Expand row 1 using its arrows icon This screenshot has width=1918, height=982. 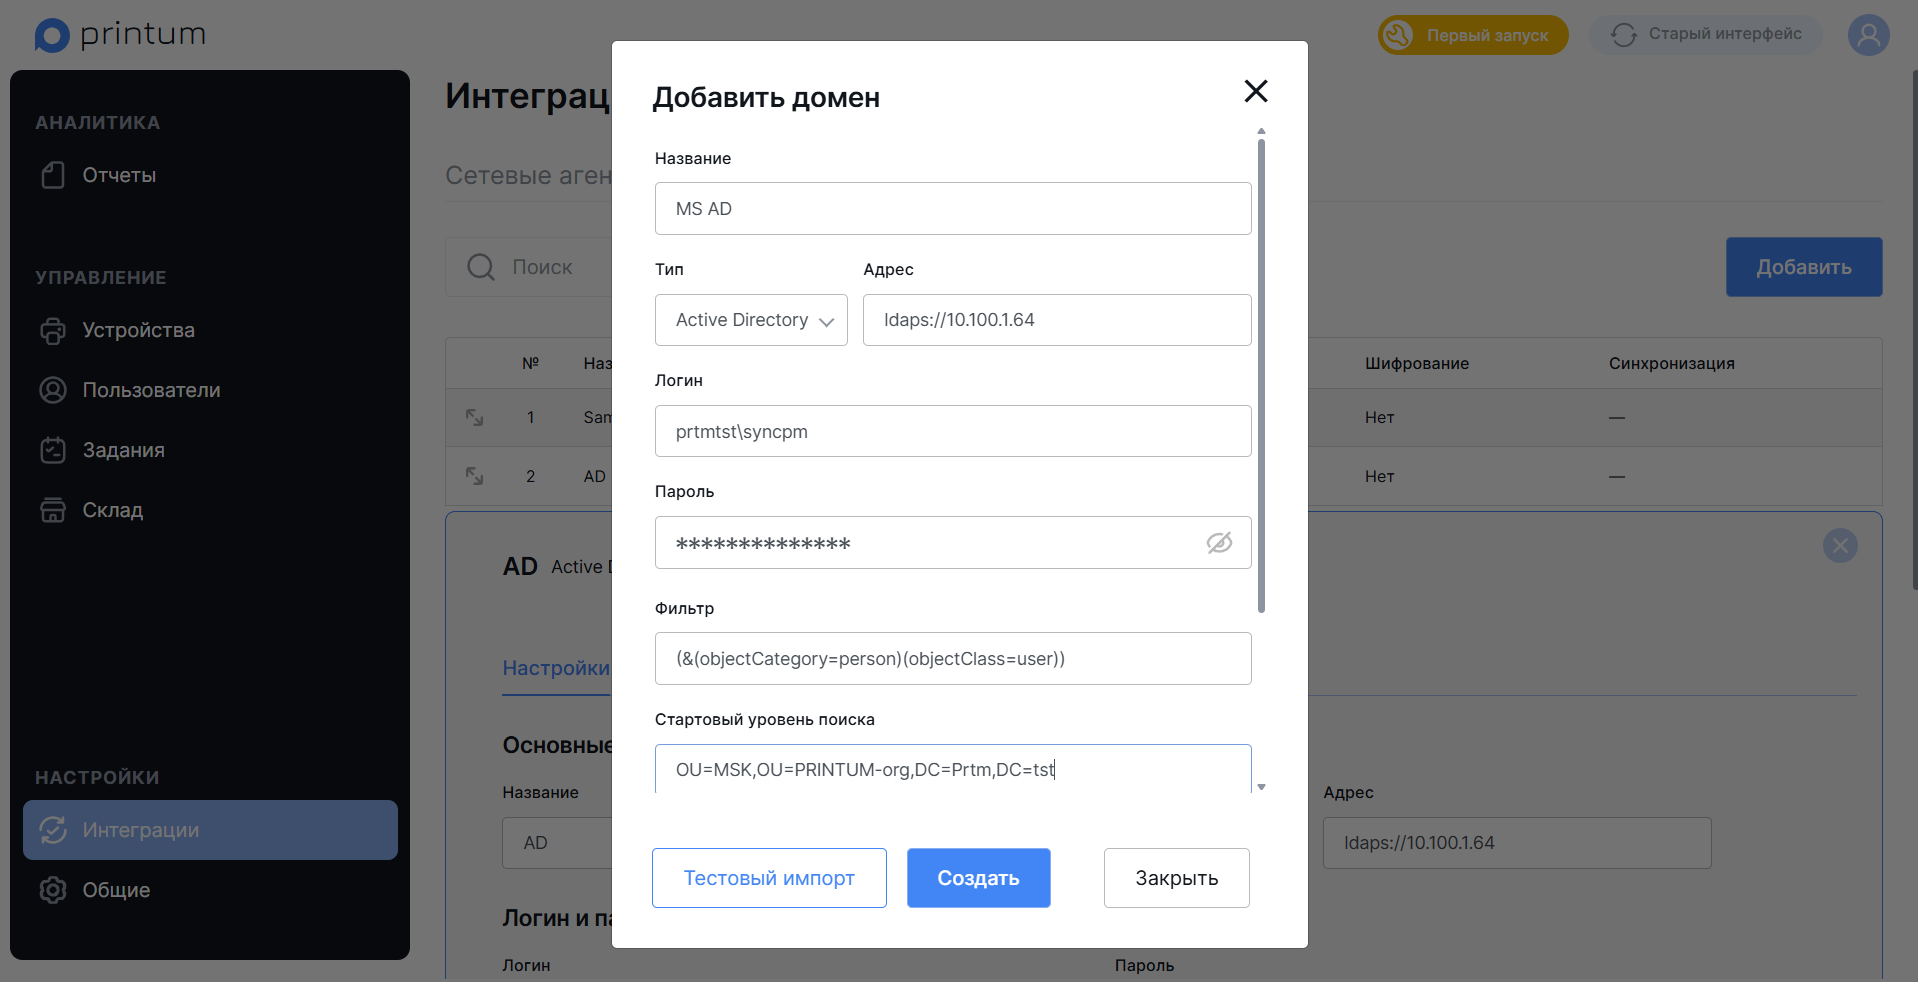pyautogui.click(x=475, y=417)
